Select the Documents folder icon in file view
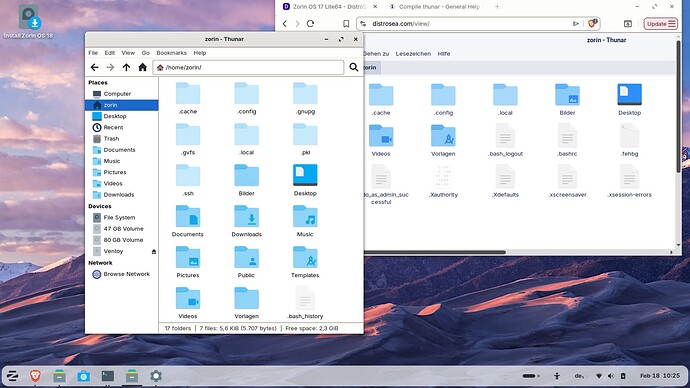The image size is (690, 388). coord(188,216)
